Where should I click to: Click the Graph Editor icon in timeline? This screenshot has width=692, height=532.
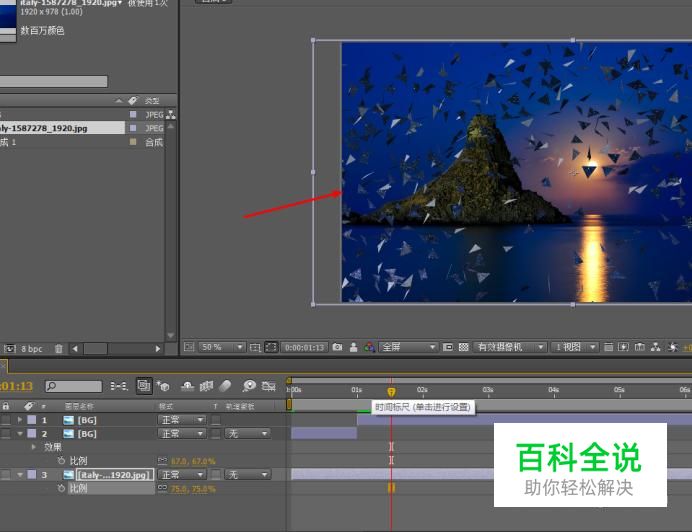[268, 386]
